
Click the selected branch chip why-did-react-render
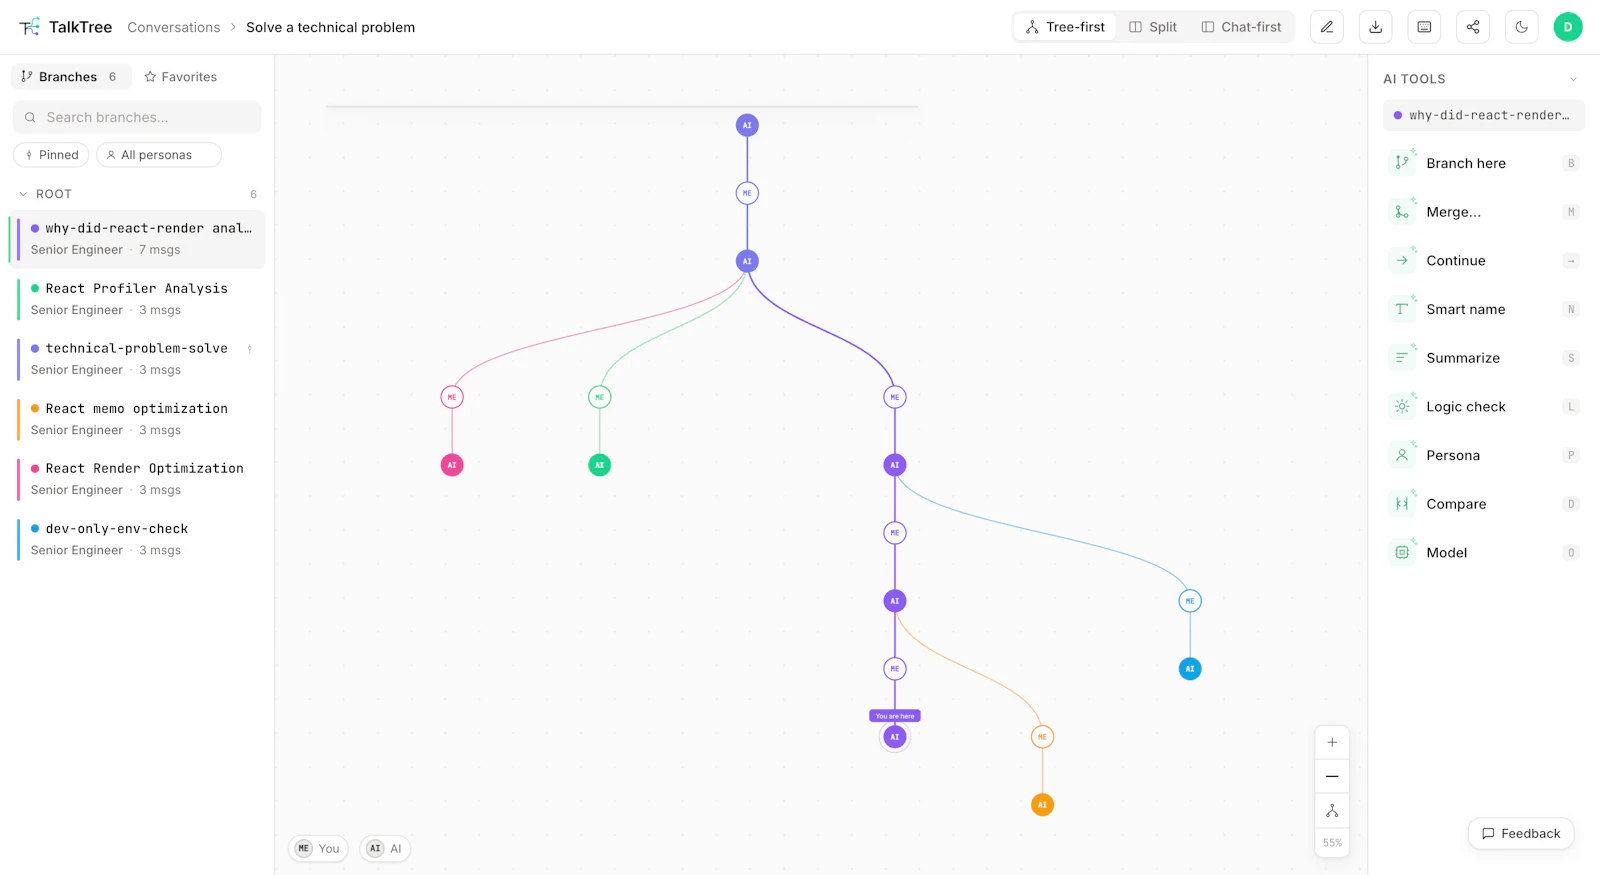pos(1484,115)
